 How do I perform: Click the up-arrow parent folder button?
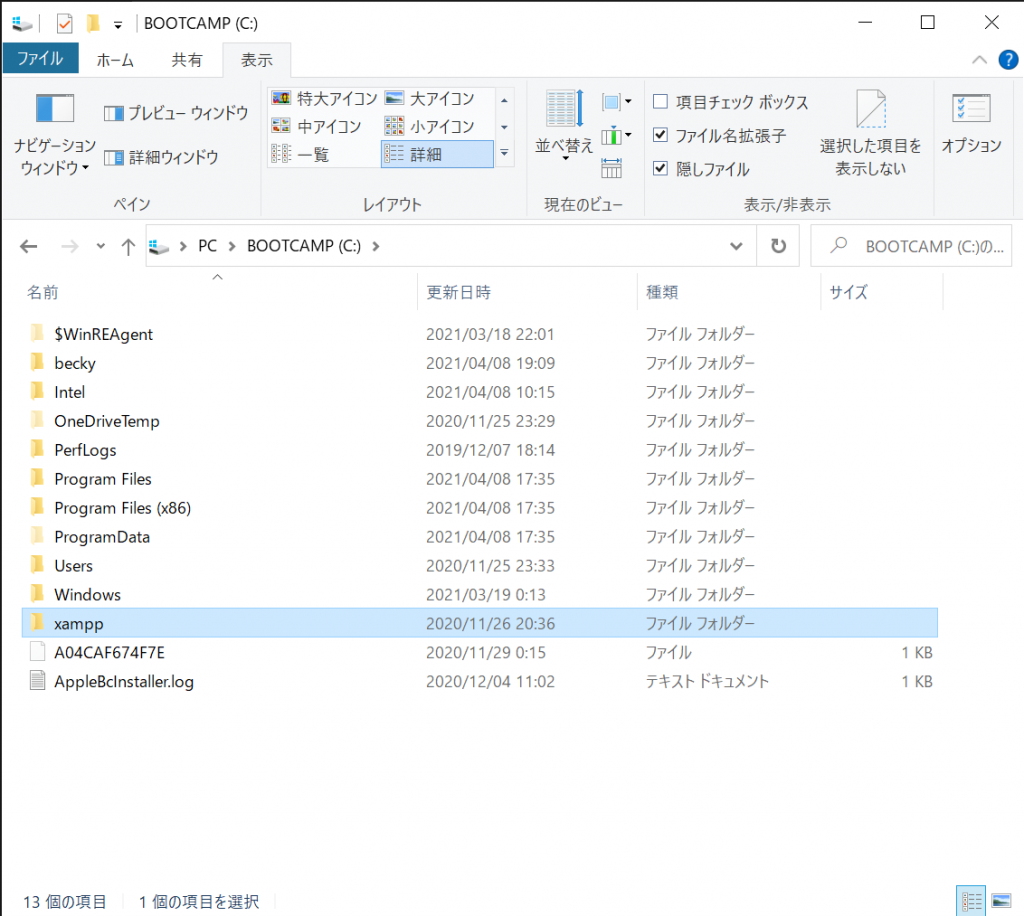tap(128, 247)
